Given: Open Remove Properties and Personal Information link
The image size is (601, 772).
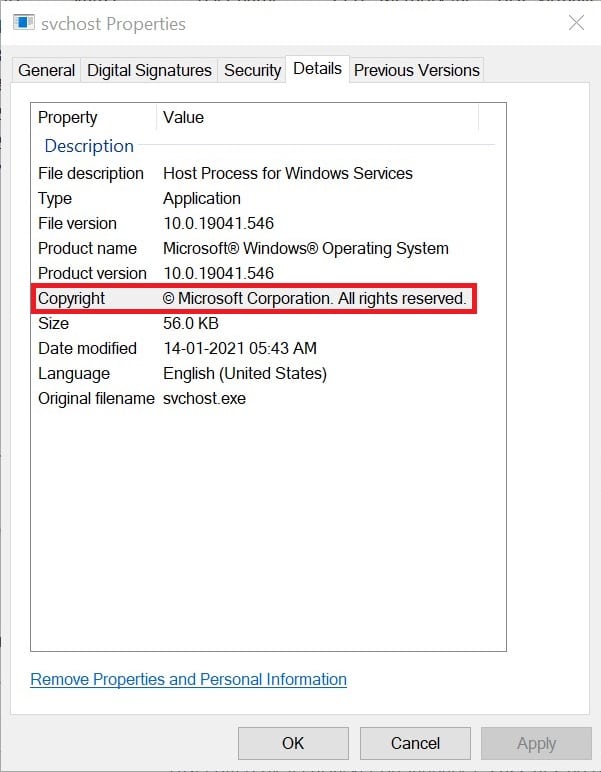Looking at the screenshot, I should click(189, 679).
